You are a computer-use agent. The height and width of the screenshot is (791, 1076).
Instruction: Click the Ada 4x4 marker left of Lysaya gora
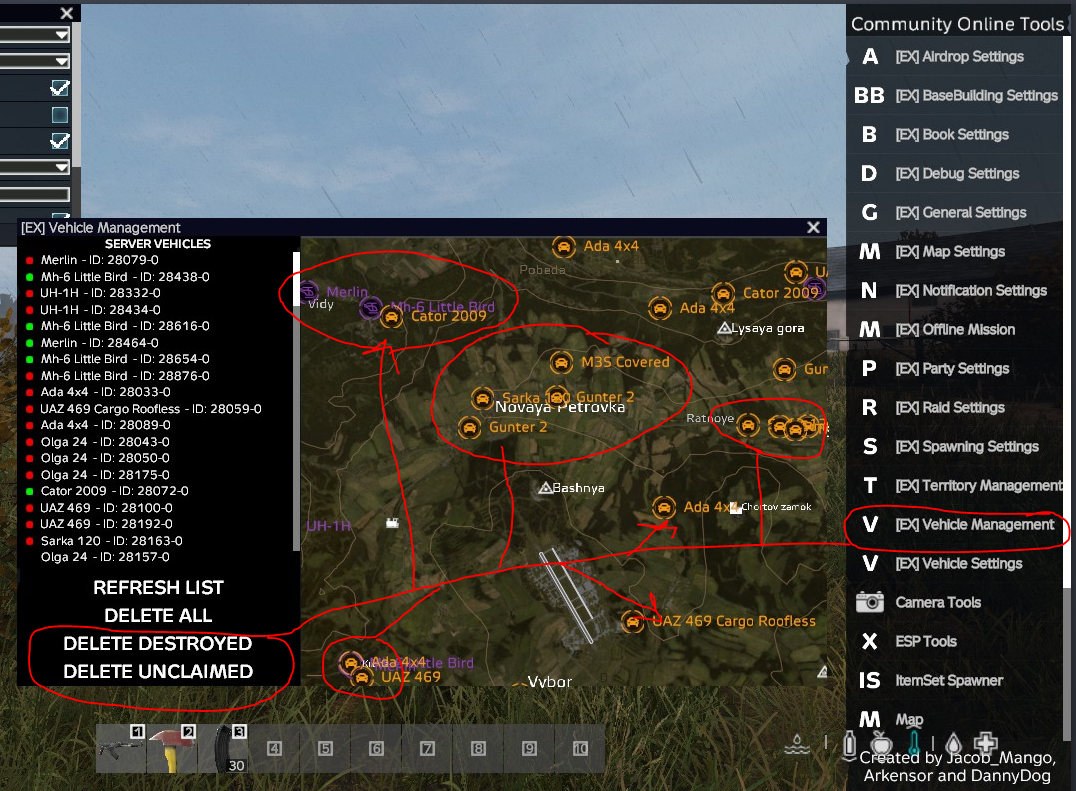click(659, 308)
